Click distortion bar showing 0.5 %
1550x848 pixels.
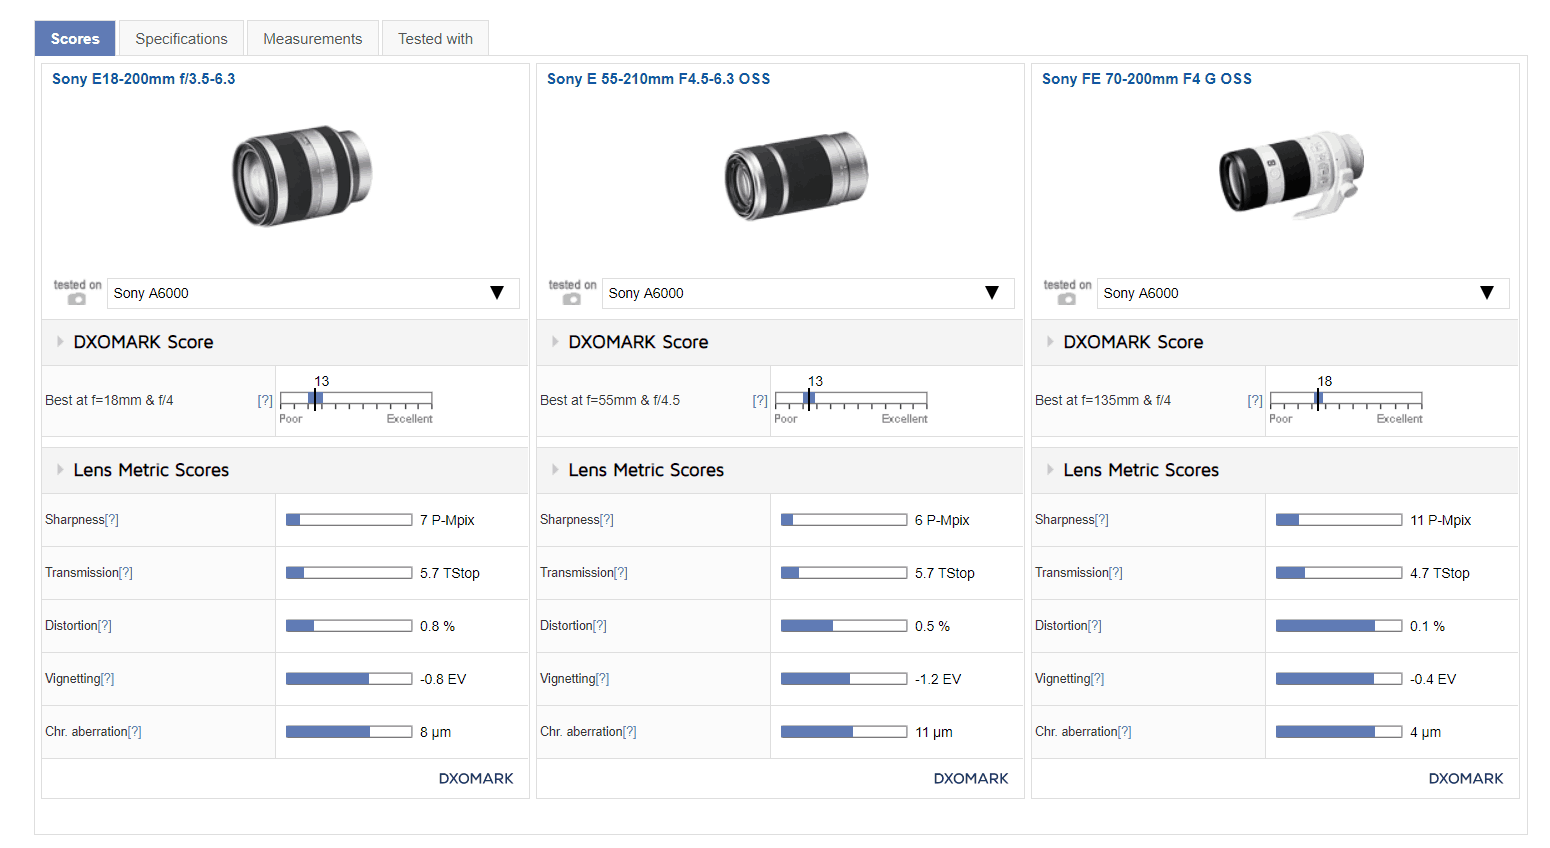(844, 626)
